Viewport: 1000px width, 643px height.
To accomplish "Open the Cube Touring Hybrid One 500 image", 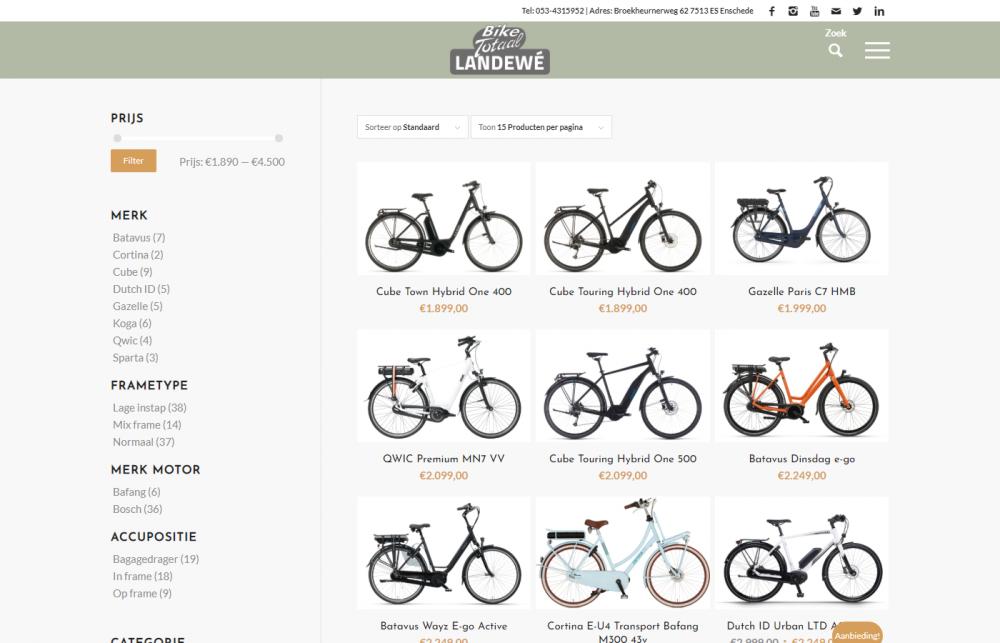I will [623, 386].
